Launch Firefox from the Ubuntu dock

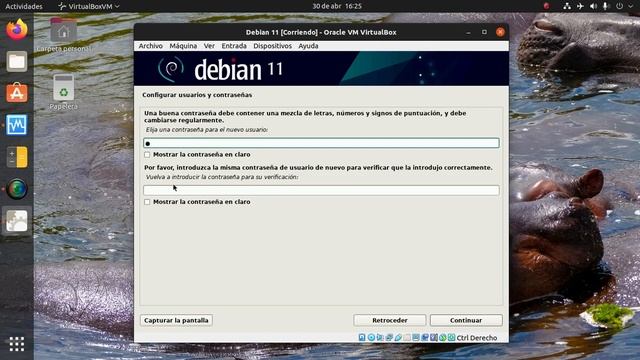click(17, 30)
